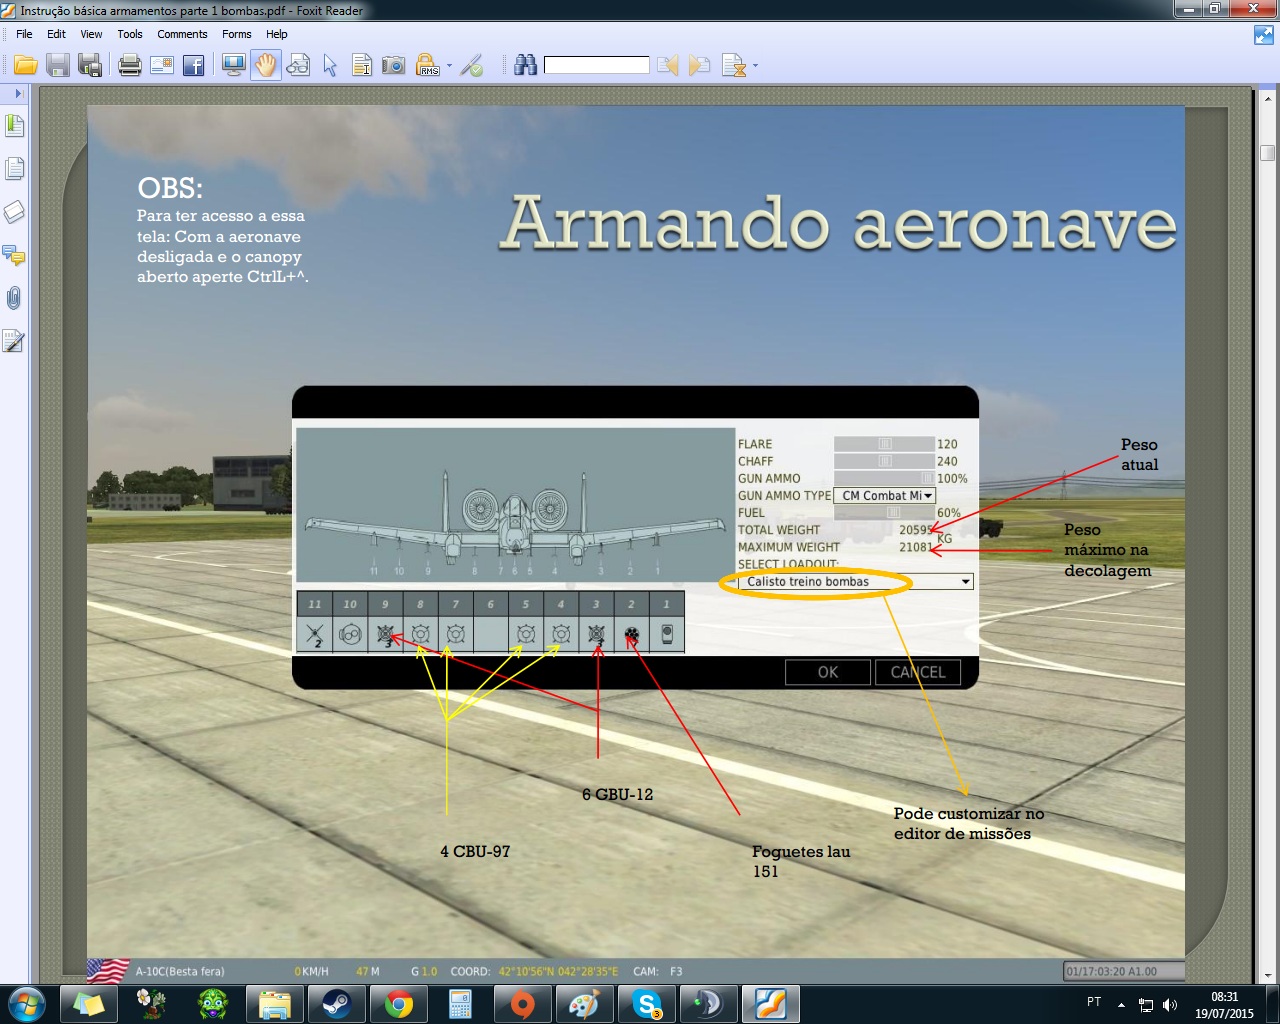Open the Signatures panel in sidebar
The height and width of the screenshot is (1024, 1280).
[14, 342]
